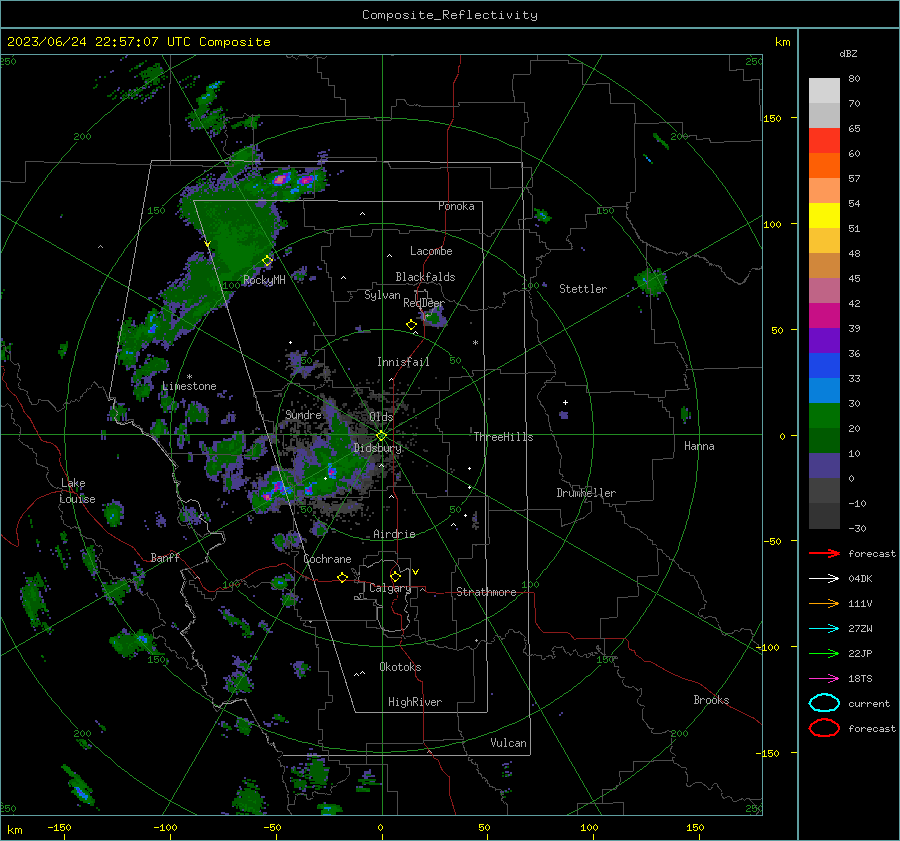Click the Banff town label
Image resolution: width=900 pixels, height=841 pixels.
165,557
